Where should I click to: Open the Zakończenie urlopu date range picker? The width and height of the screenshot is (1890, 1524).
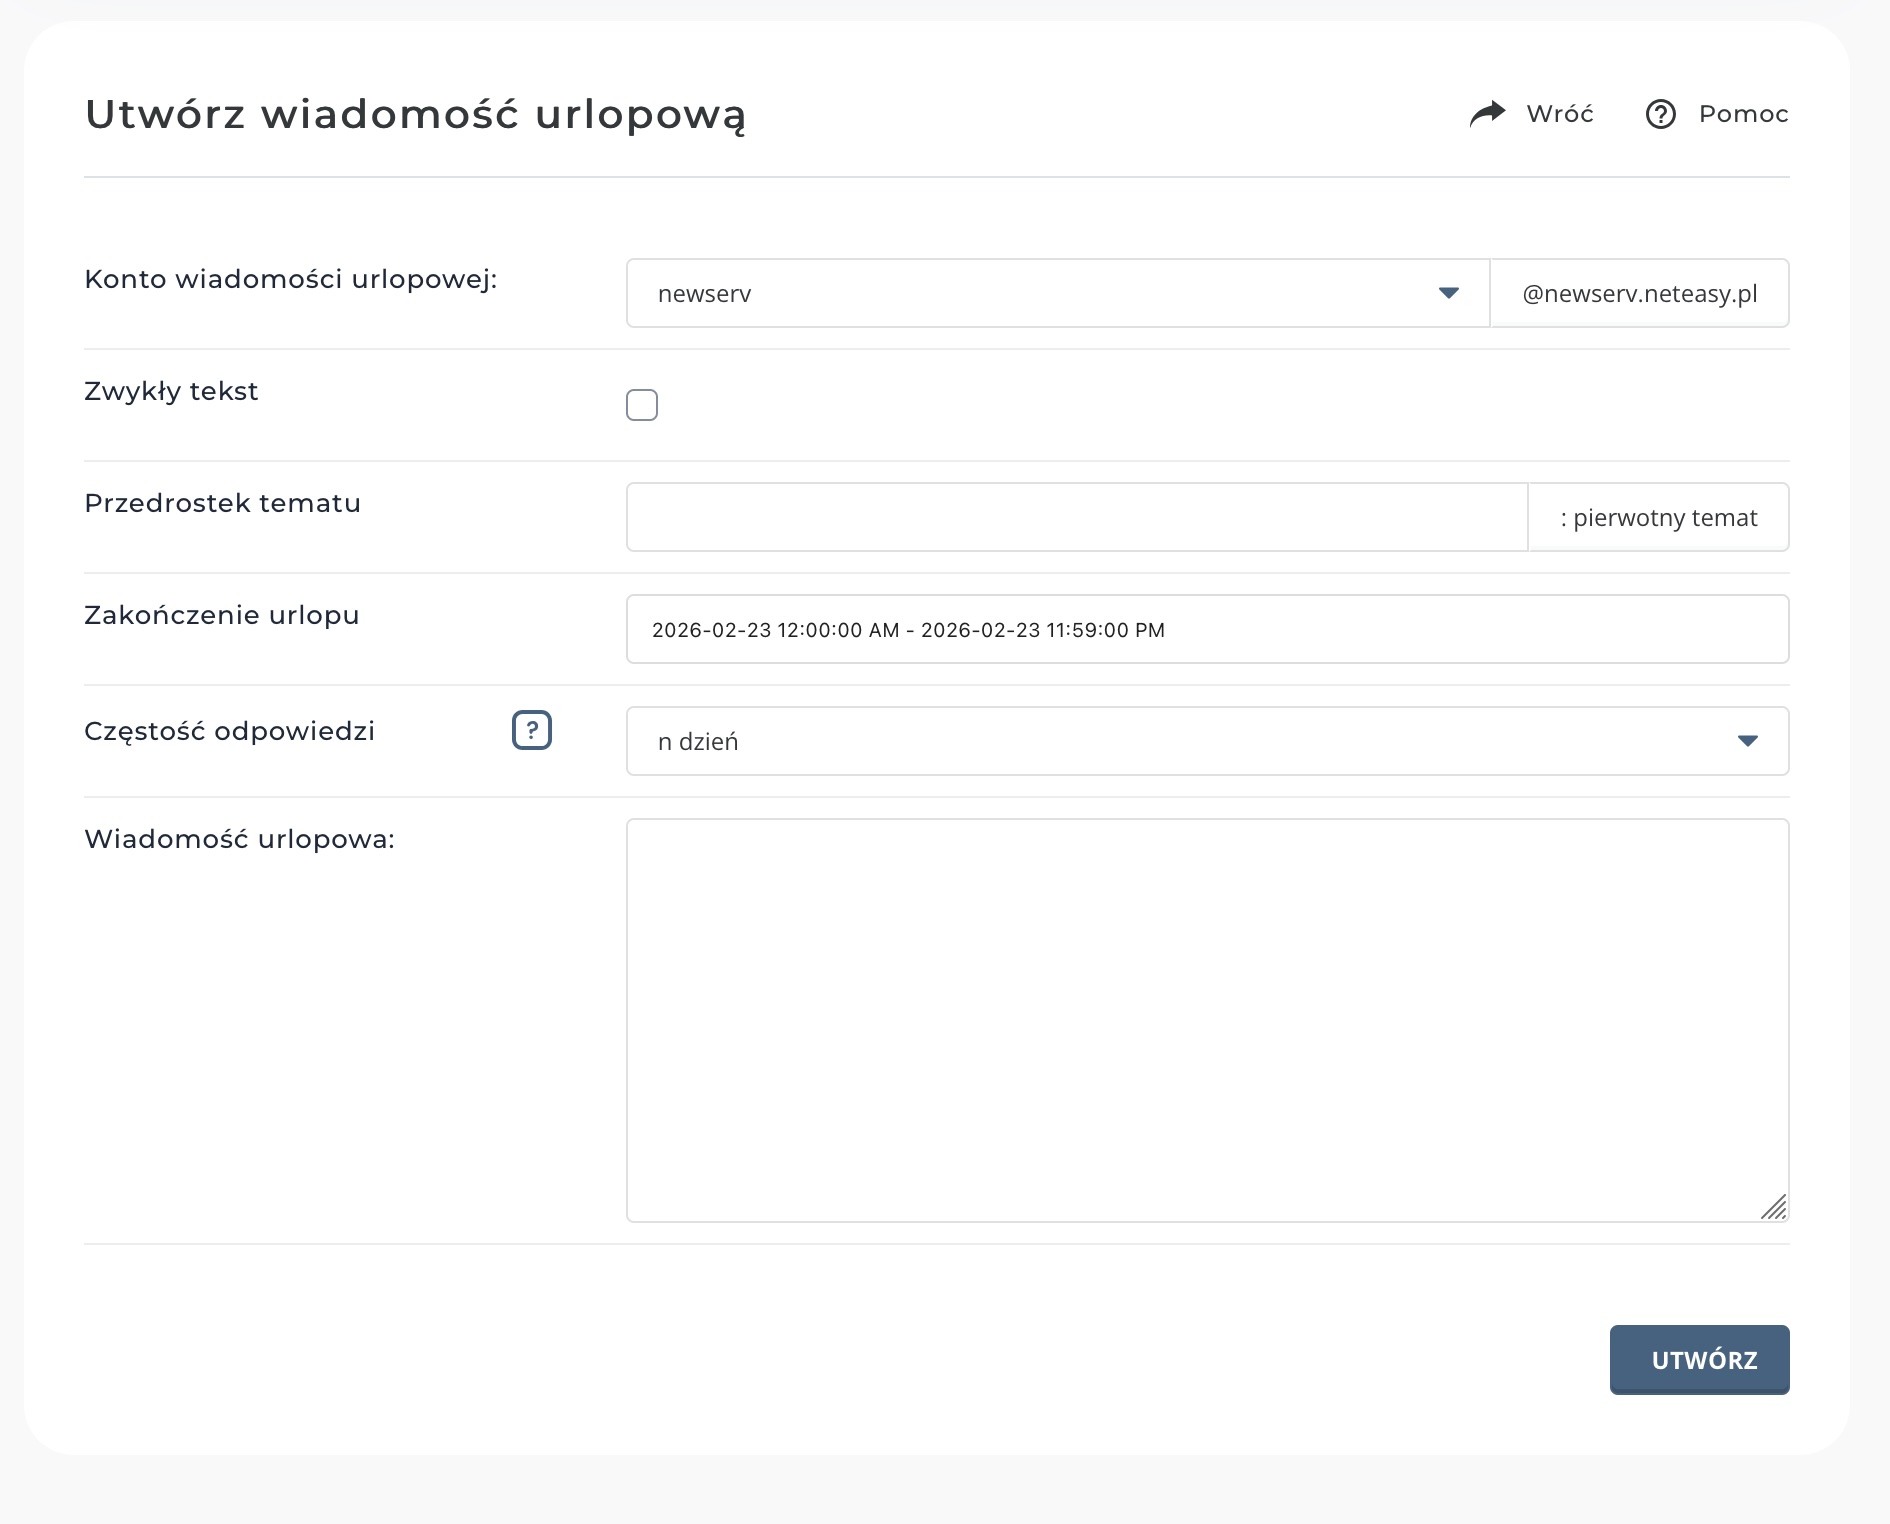(x=1206, y=629)
